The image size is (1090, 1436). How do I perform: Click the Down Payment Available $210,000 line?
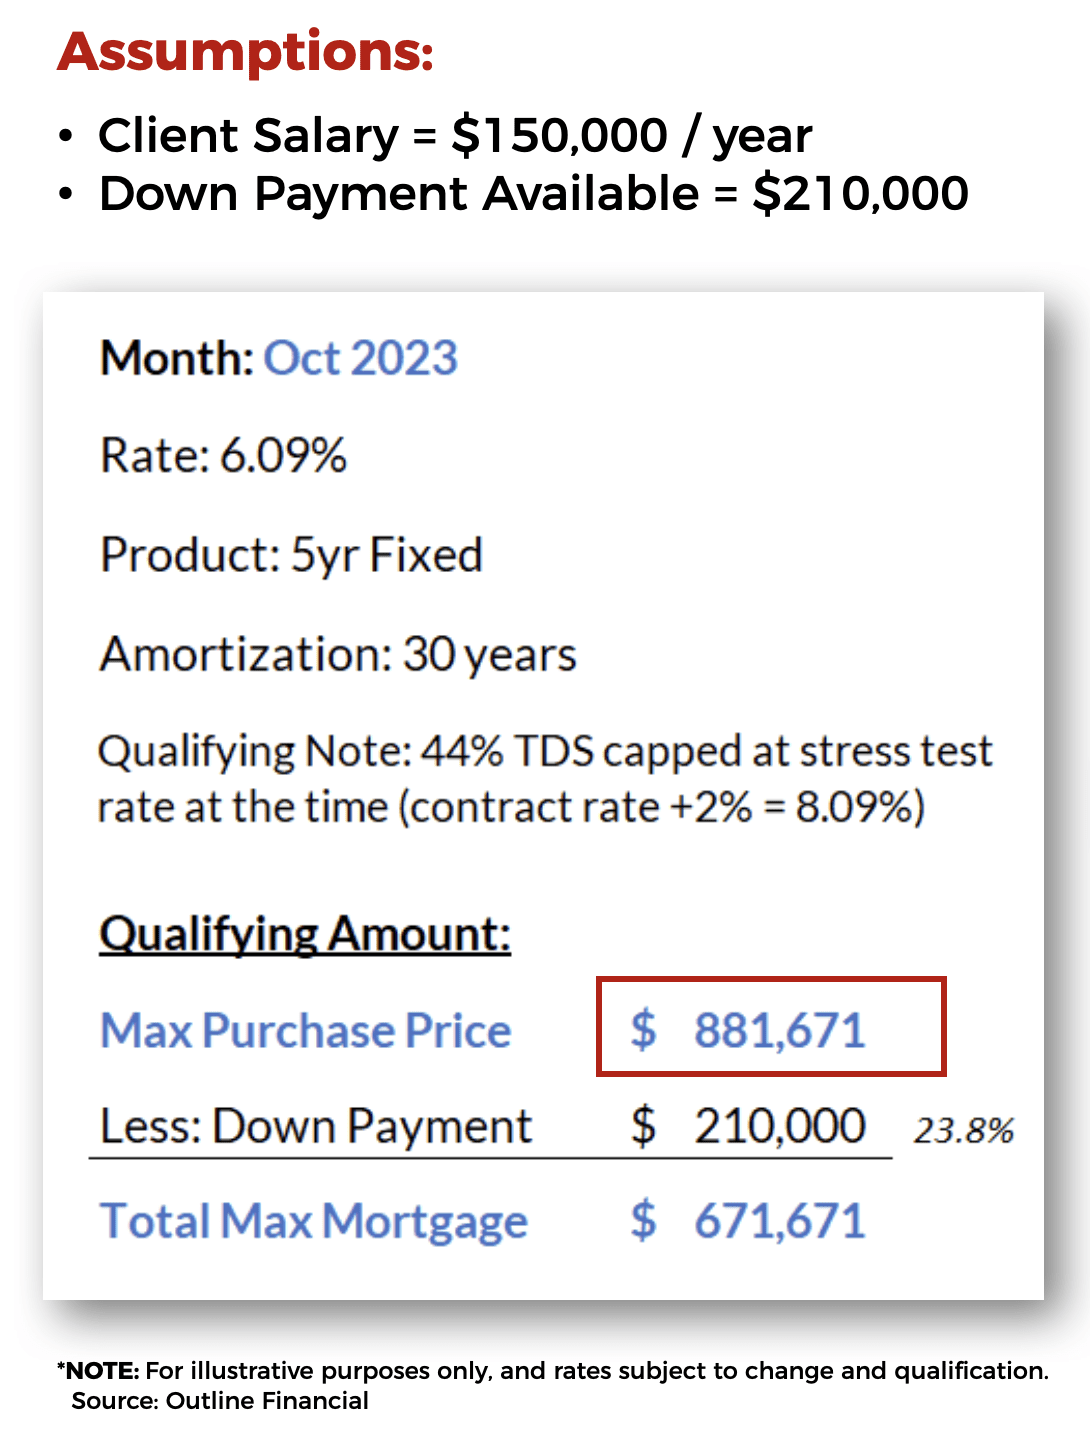pos(533,193)
